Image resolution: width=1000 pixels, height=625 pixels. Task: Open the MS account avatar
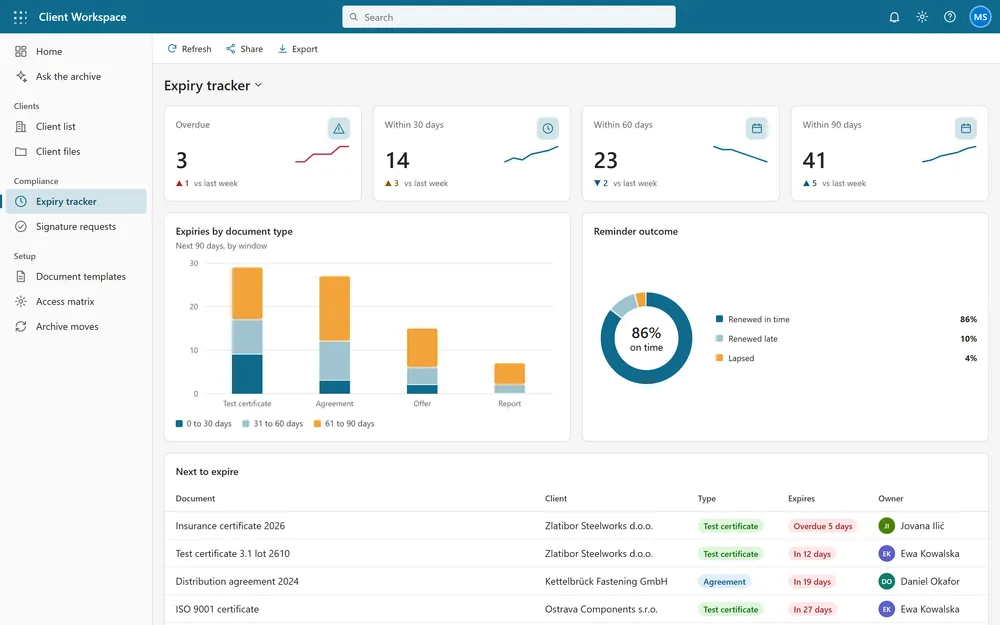pos(980,17)
